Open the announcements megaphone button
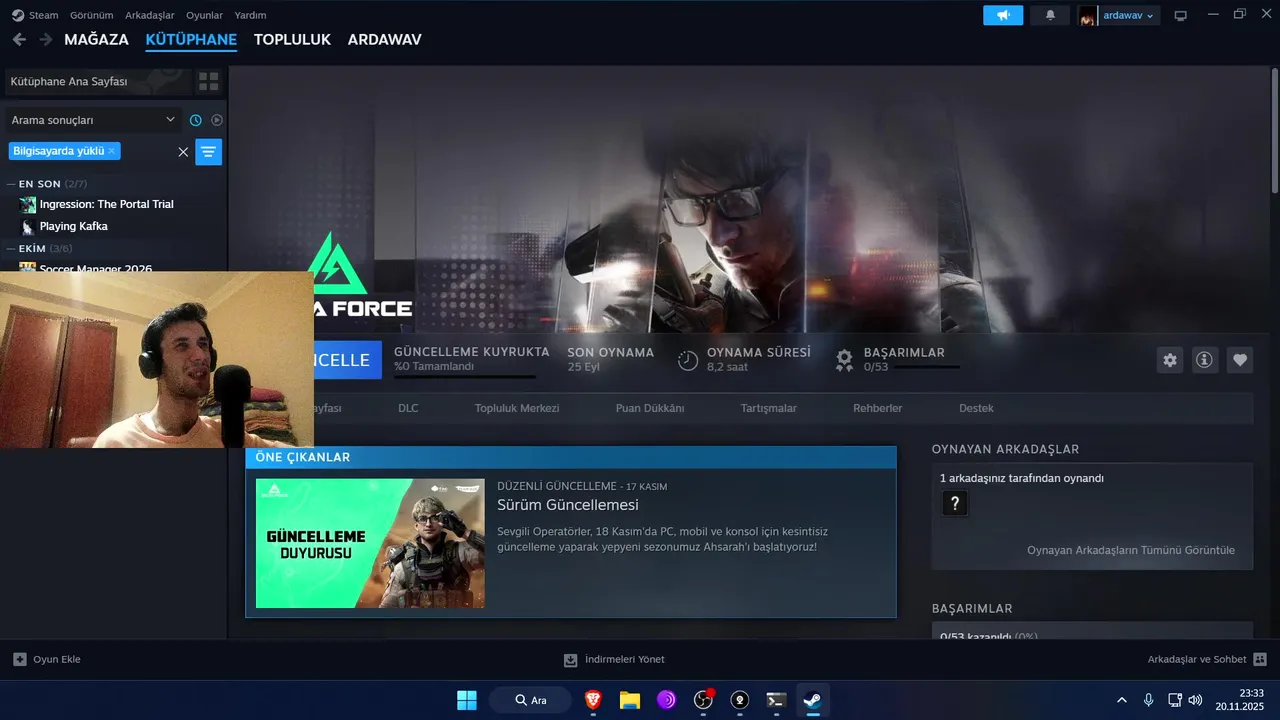 pos(1003,15)
